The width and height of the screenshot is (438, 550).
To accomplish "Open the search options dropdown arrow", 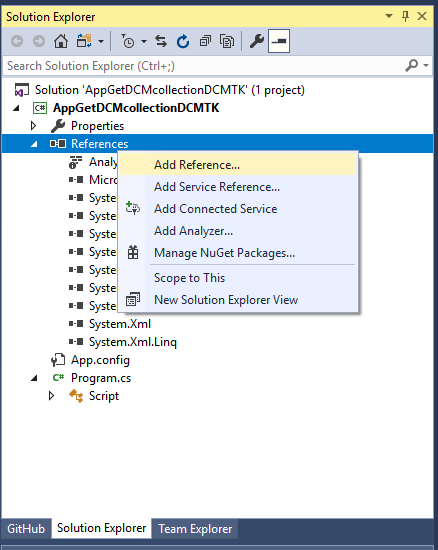I will pos(426,65).
